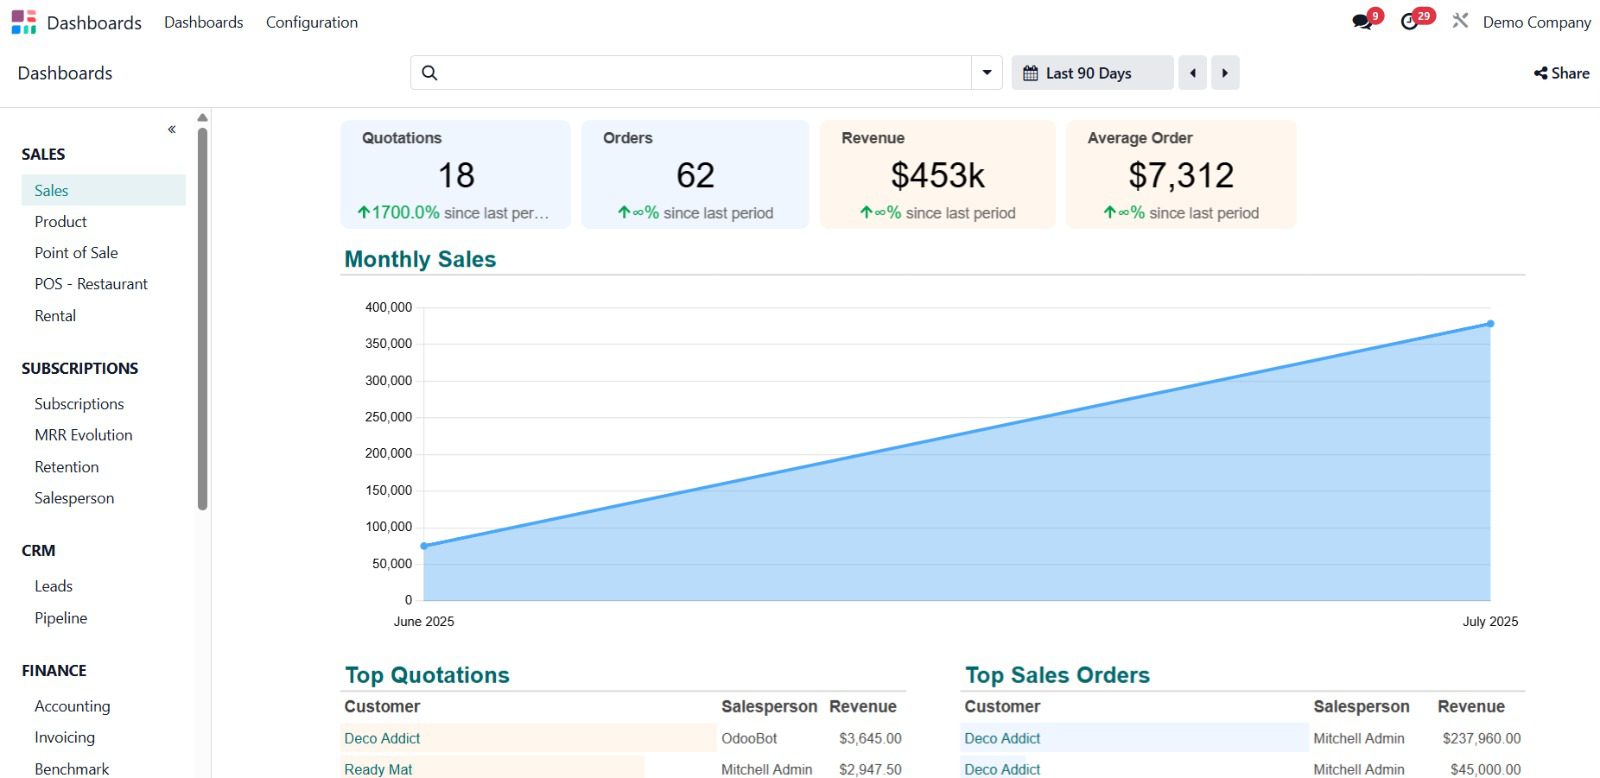Image resolution: width=1600 pixels, height=778 pixels.
Task: Open Deco Addict in Top Quotations
Action: (x=382, y=738)
